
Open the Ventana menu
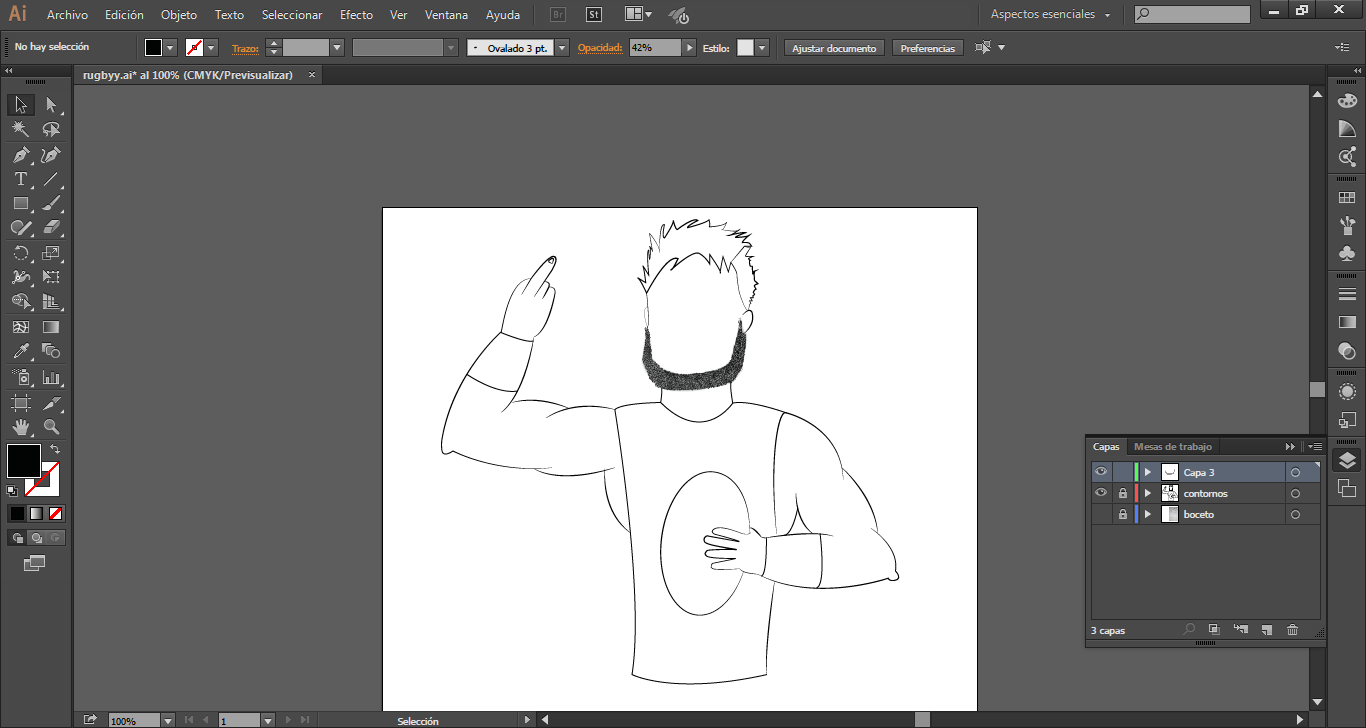pos(445,15)
